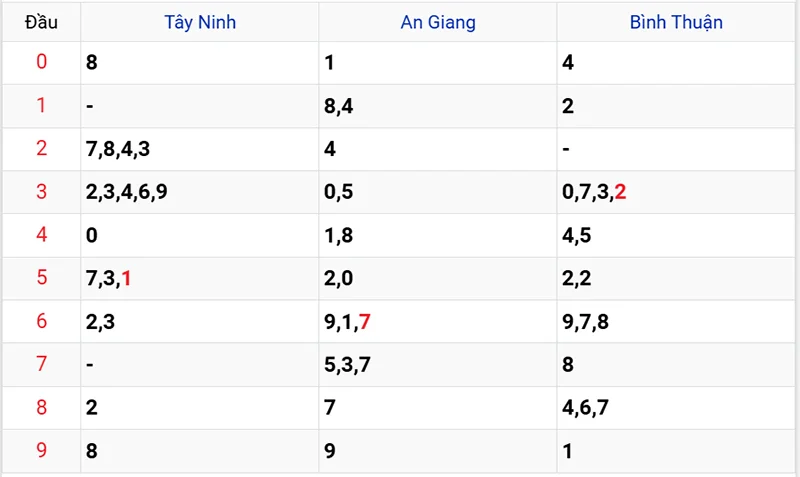Click An Giang cell showing 8,4
Image resolution: width=800 pixels, height=477 pixels.
click(339, 106)
